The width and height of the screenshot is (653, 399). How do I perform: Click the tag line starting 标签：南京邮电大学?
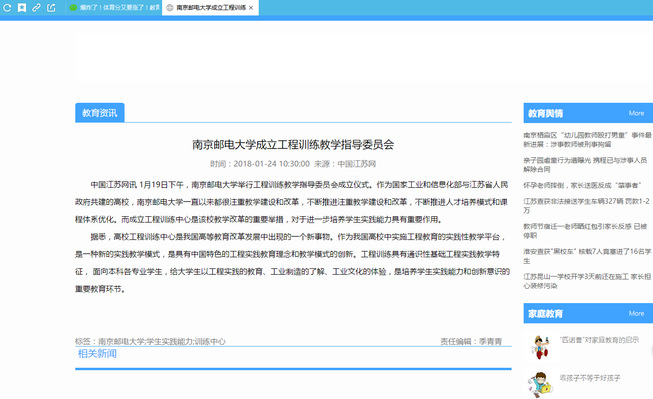pos(150,342)
